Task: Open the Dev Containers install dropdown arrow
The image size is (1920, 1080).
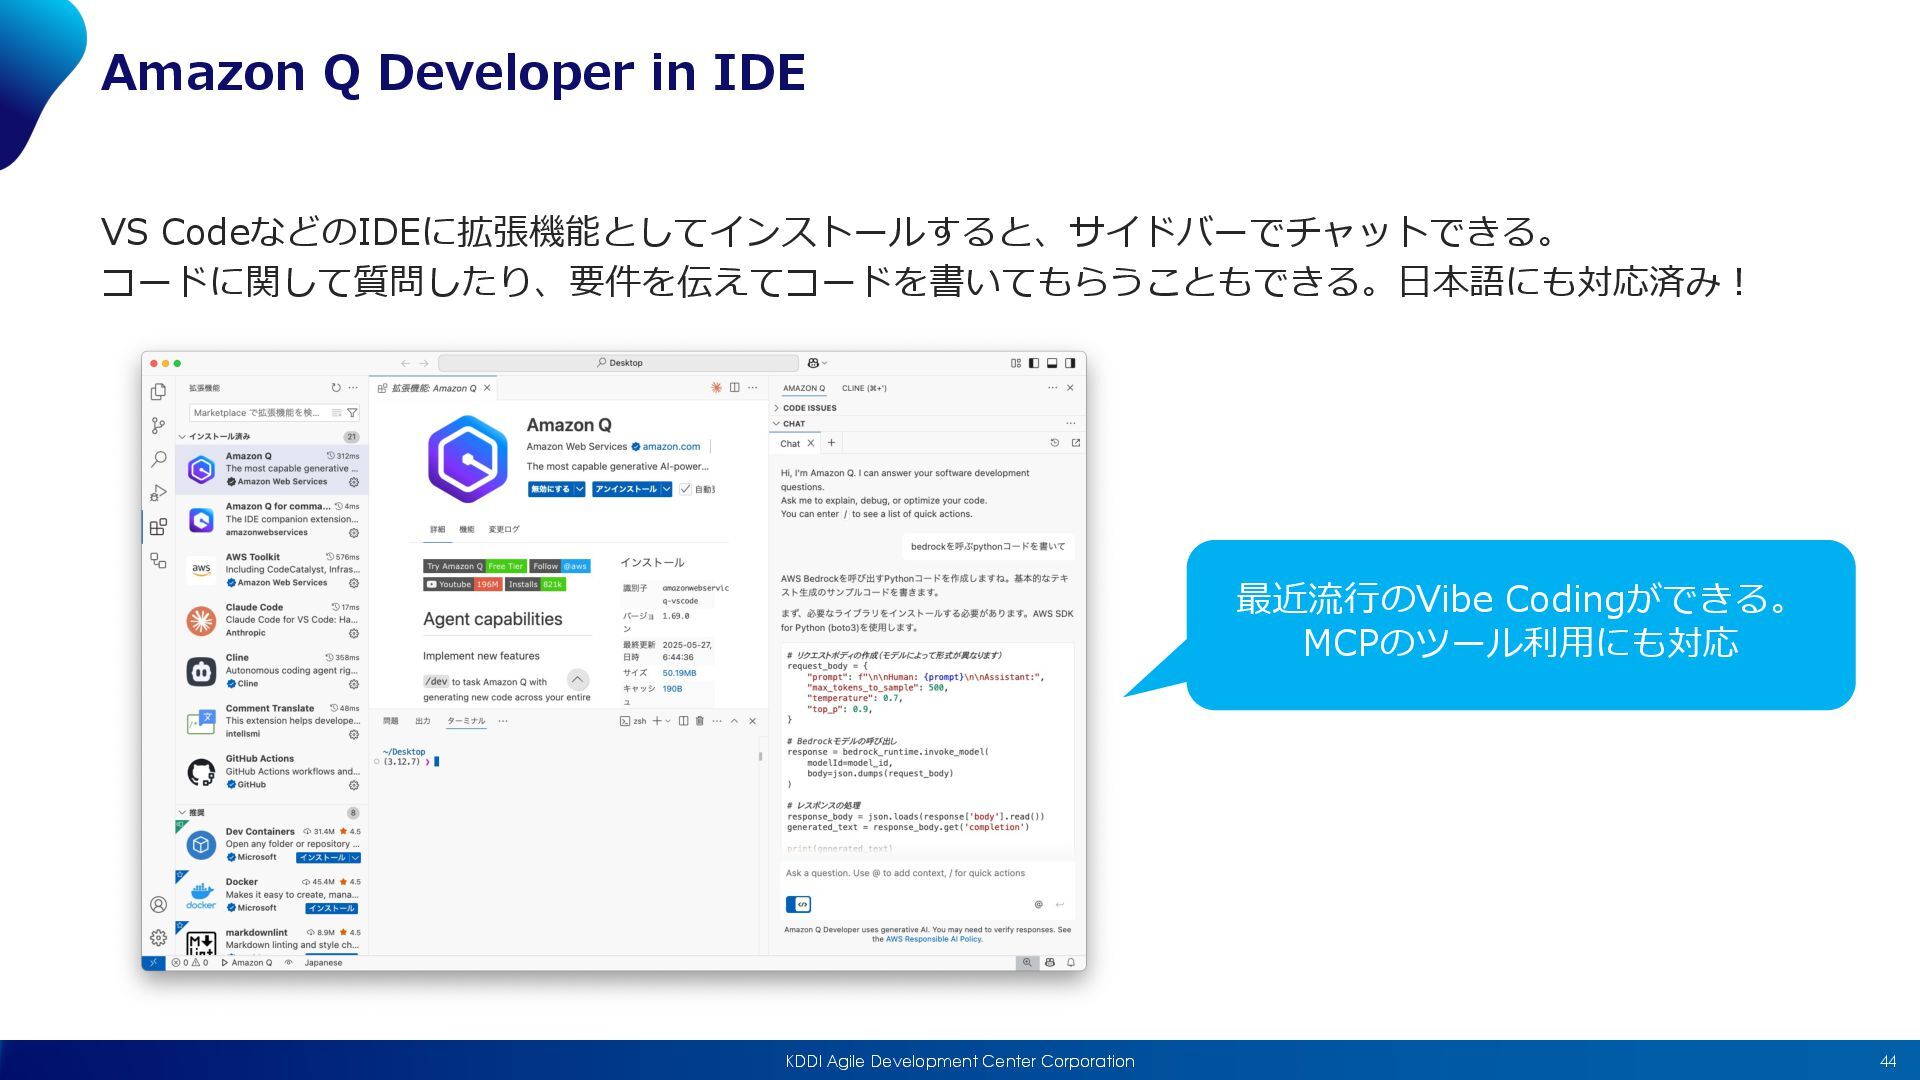Action: [x=355, y=858]
